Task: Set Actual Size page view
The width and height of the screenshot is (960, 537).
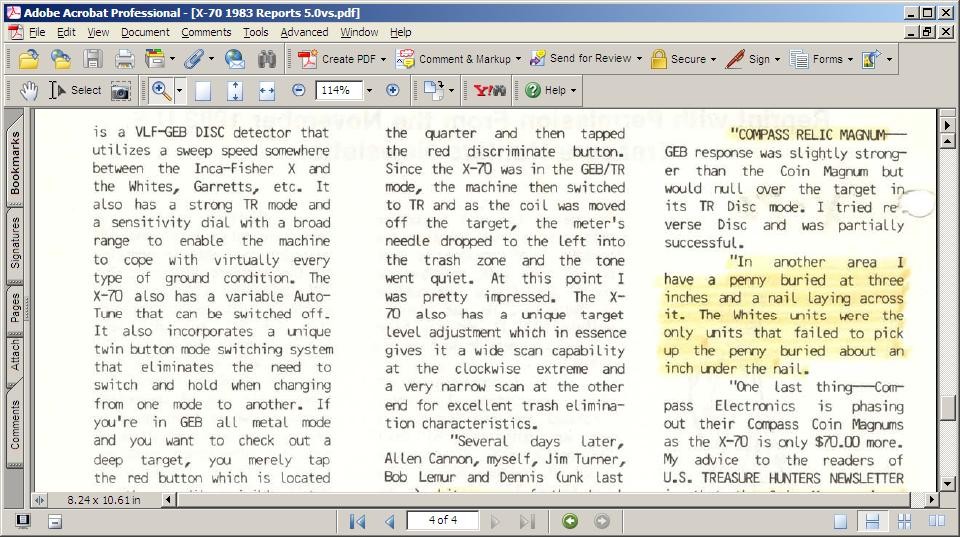Action: [203, 91]
